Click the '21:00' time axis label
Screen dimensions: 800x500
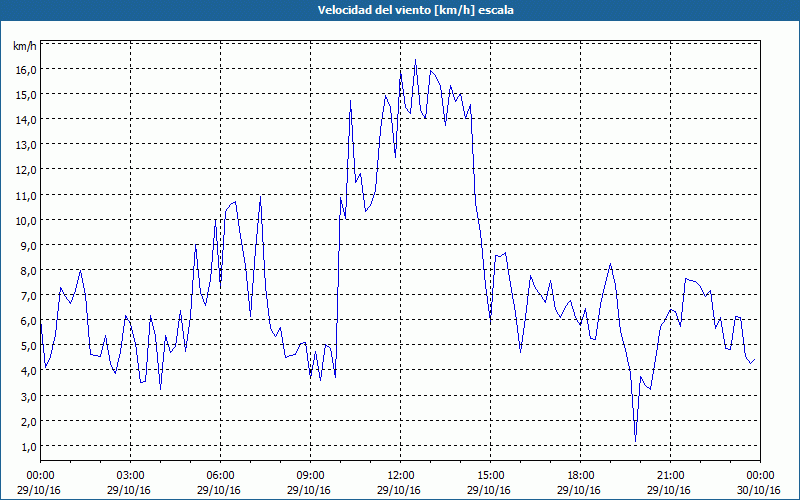click(670, 476)
